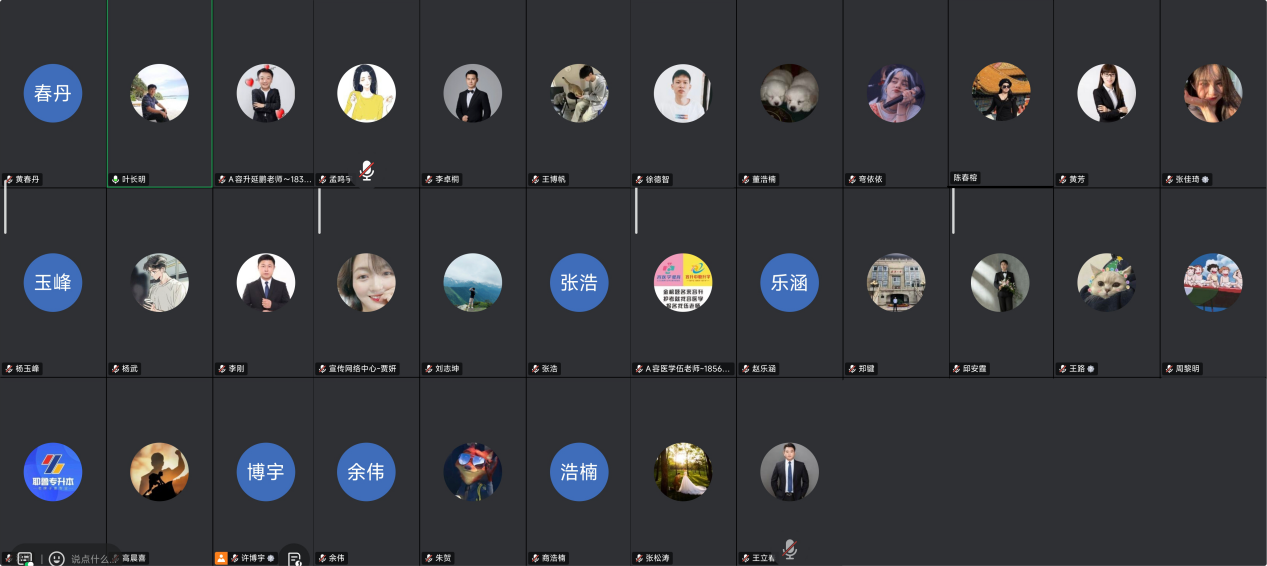Click the orange host badge beside 许博宇
The width and height of the screenshot is (1267, 566).
click(221, 558)
